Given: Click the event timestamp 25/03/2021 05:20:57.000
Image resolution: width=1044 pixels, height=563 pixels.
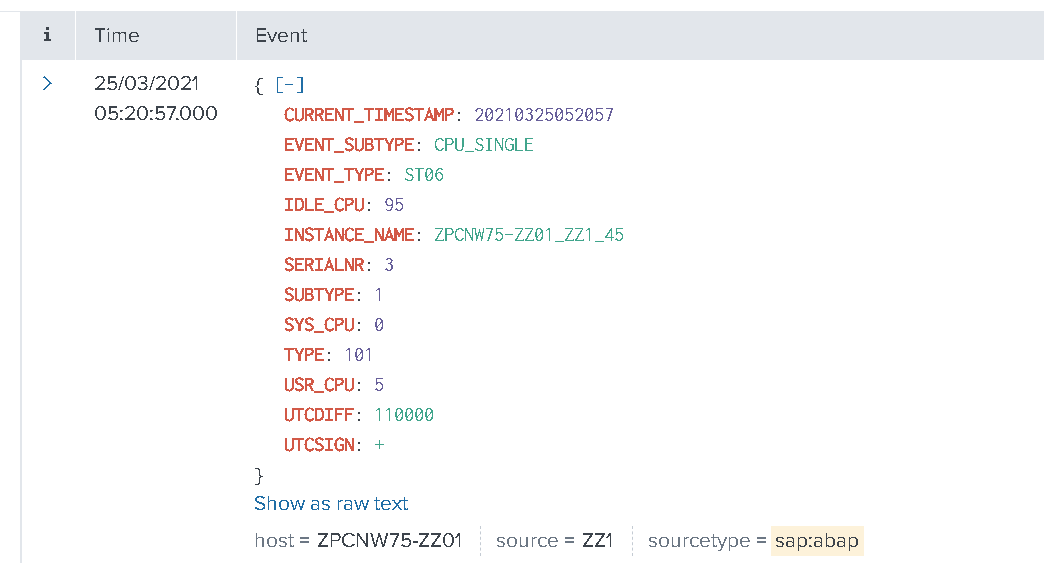Looking at the screenshot, I should [155, 98].
